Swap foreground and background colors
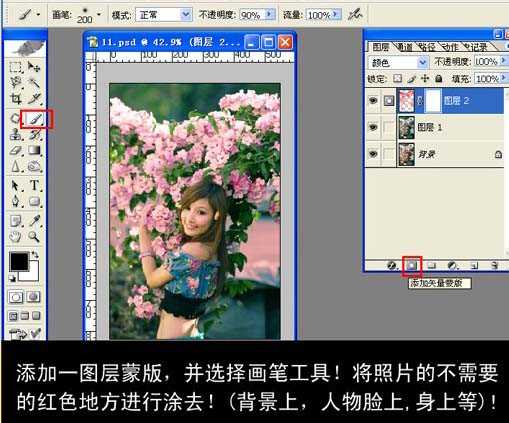This screenshot has height=423, width=509. click(x=35, y=255)
